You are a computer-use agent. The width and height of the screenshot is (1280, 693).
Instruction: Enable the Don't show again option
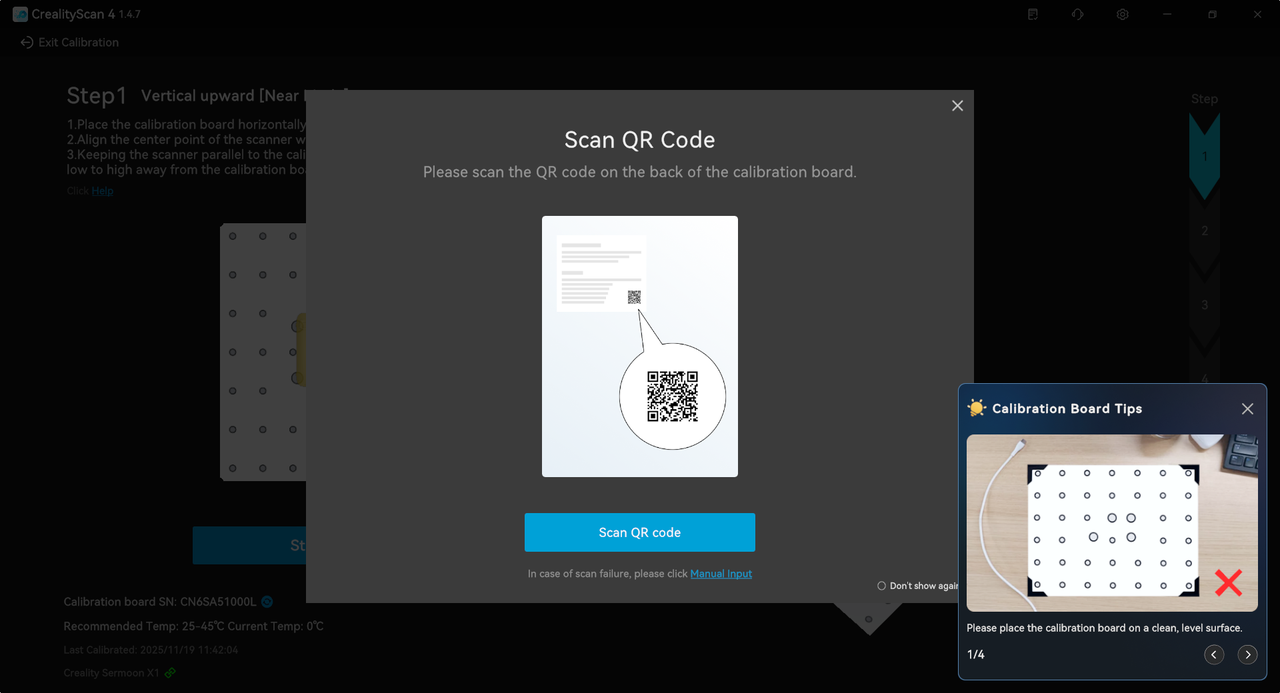tap(881, 586)
